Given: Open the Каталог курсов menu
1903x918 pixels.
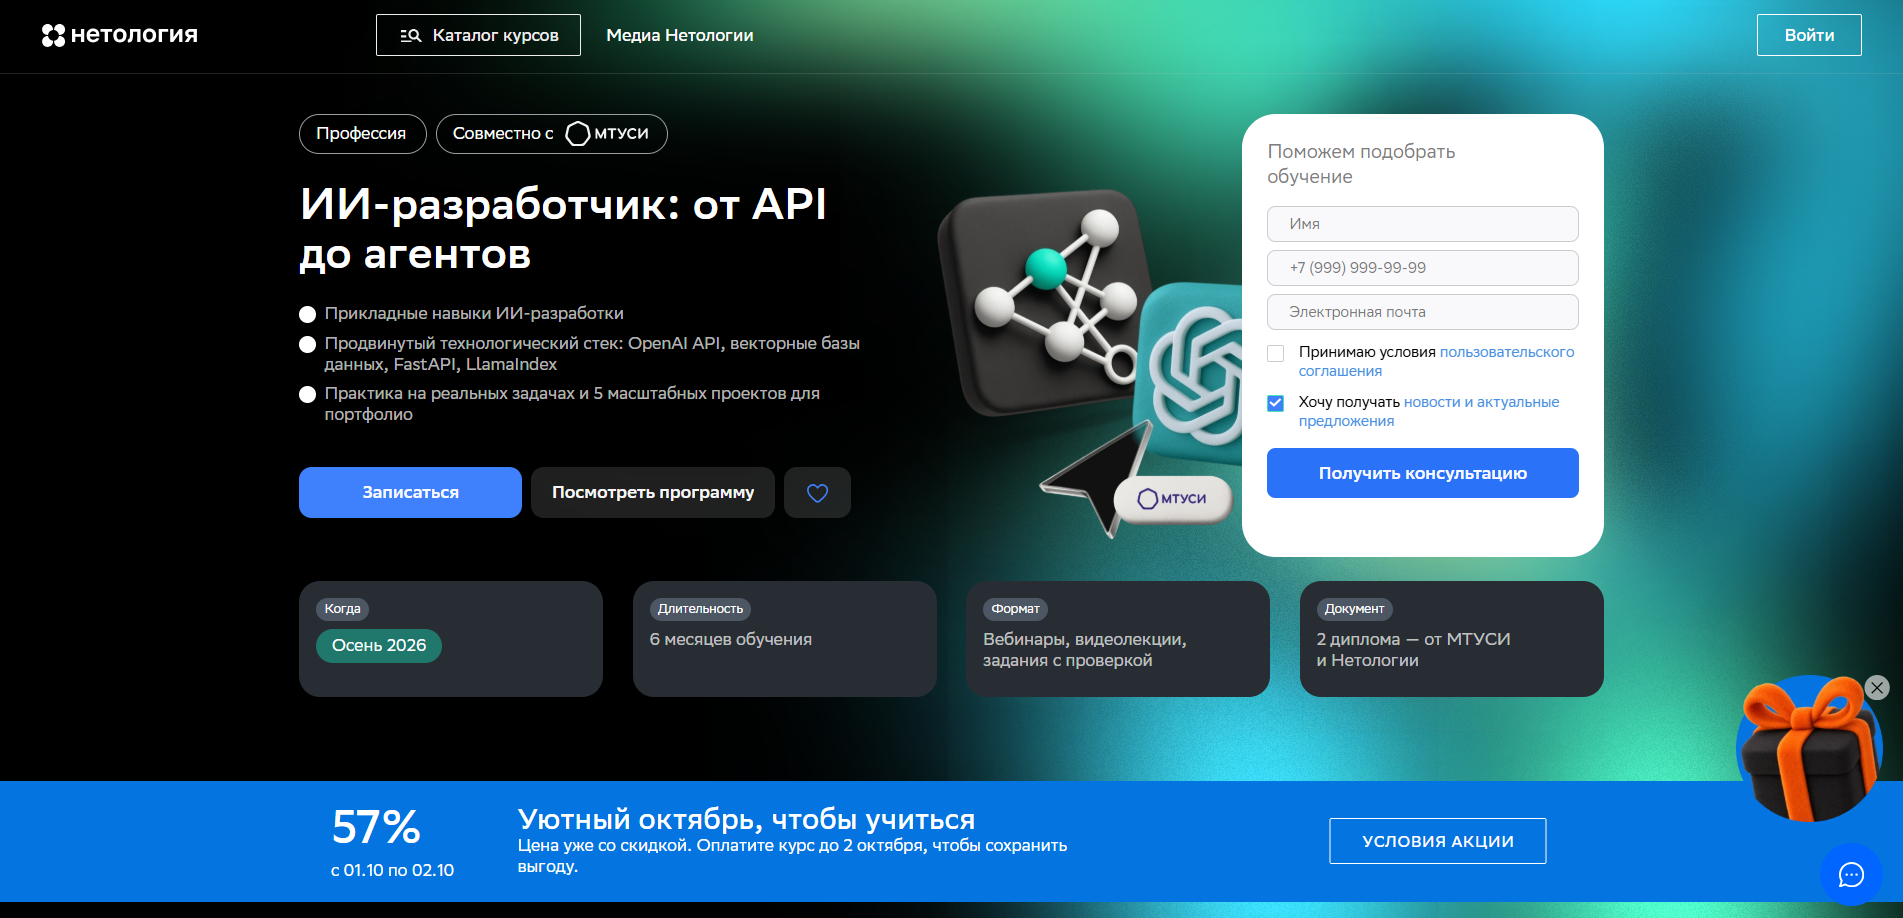Looking at the screenshot, I should pyautogui.click(x=478, y=35).
